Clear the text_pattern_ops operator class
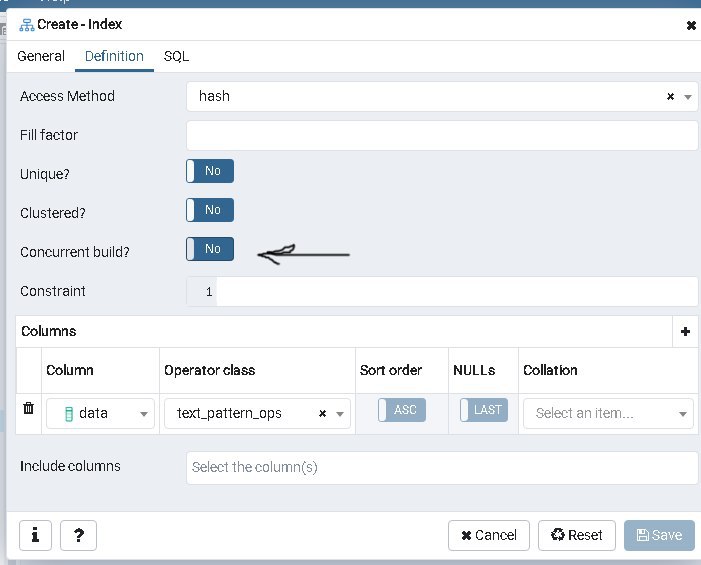This screenshot has width=701, height=565. (x=322, y=413)
